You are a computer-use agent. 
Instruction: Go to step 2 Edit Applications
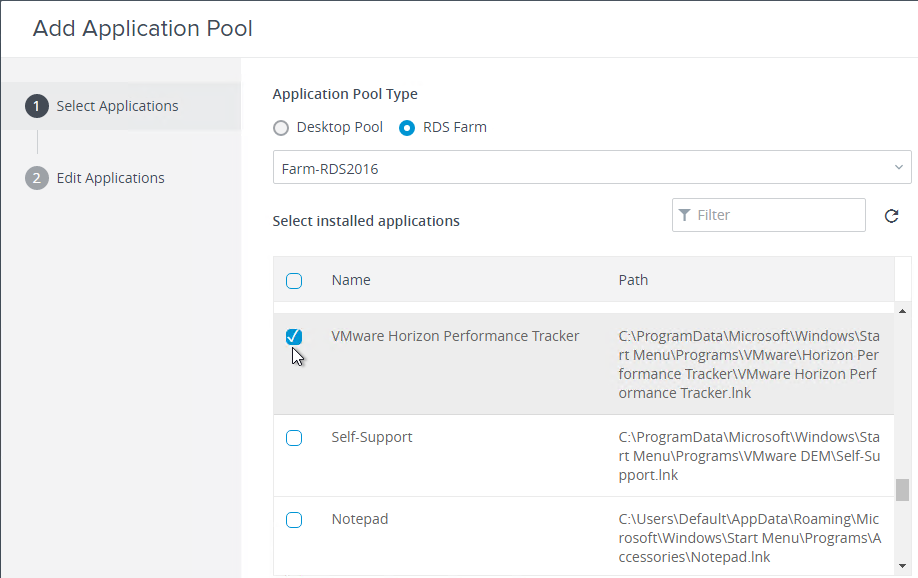pyautogui.click(x=95, y=178)
